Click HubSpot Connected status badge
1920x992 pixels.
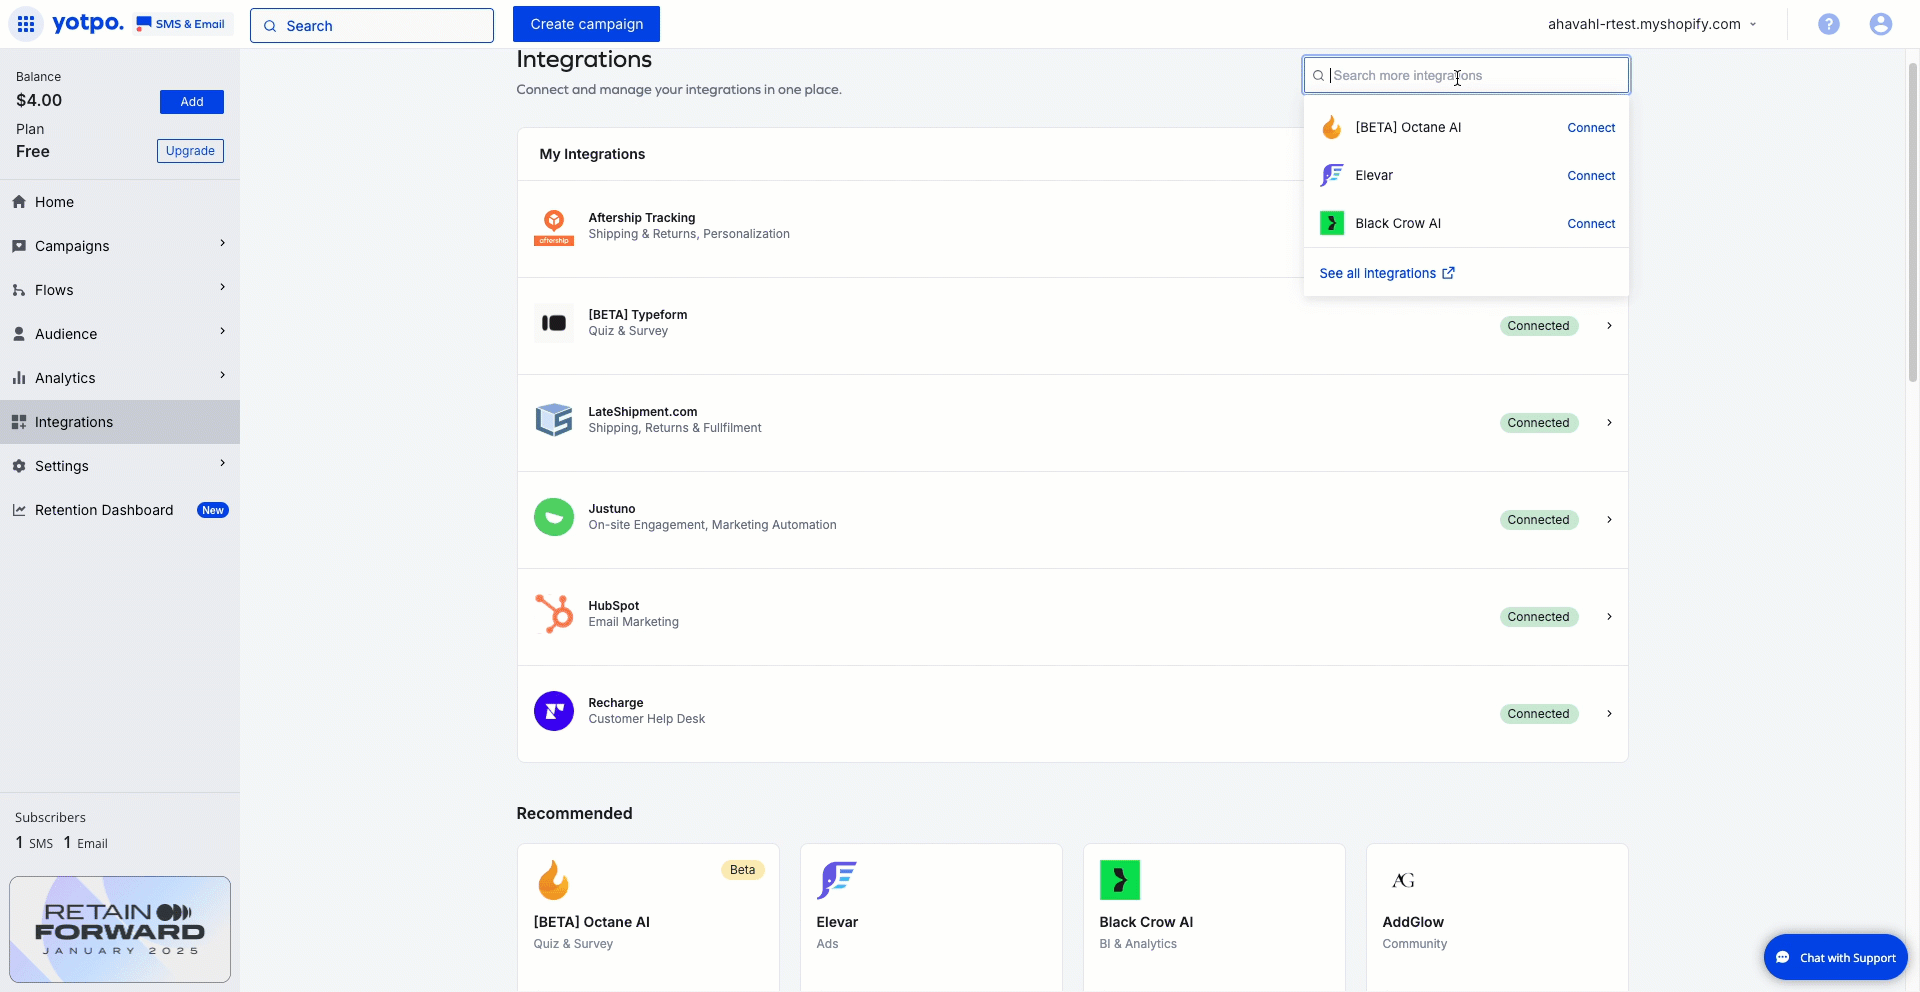coord(1538,617)
